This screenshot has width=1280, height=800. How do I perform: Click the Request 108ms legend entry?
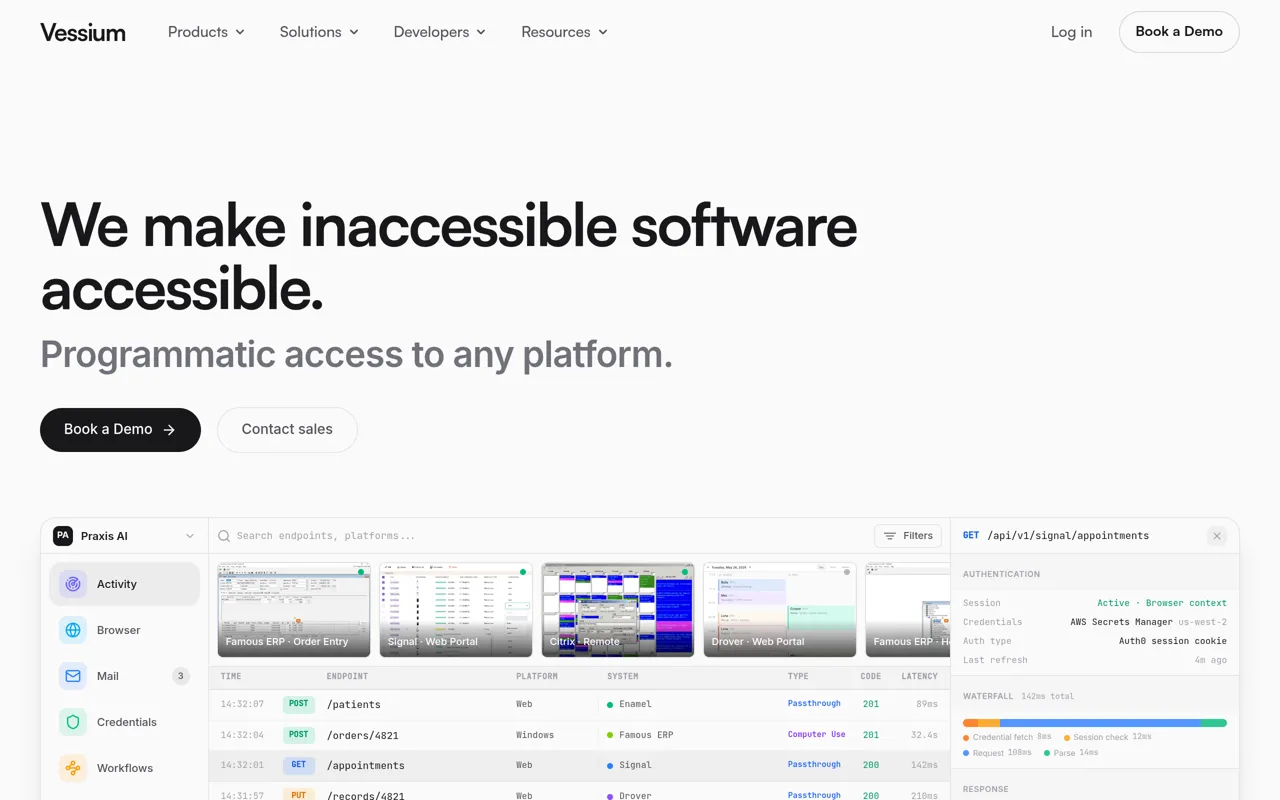coord(997,753)
